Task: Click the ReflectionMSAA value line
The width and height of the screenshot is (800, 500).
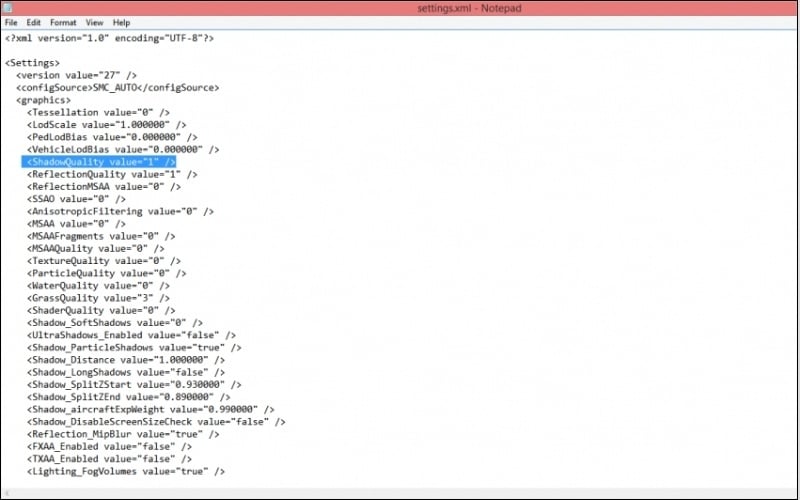Action: [x=104, y=187]
